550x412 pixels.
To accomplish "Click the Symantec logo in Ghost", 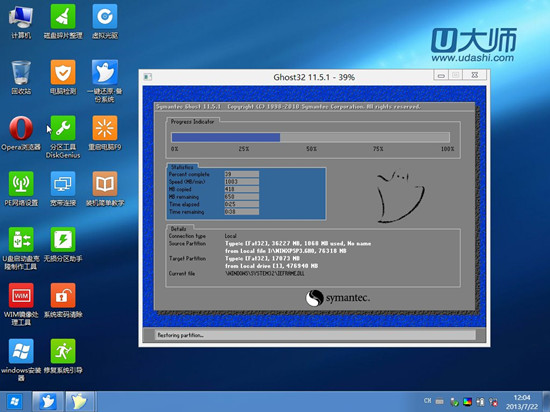I will (337, 298).
